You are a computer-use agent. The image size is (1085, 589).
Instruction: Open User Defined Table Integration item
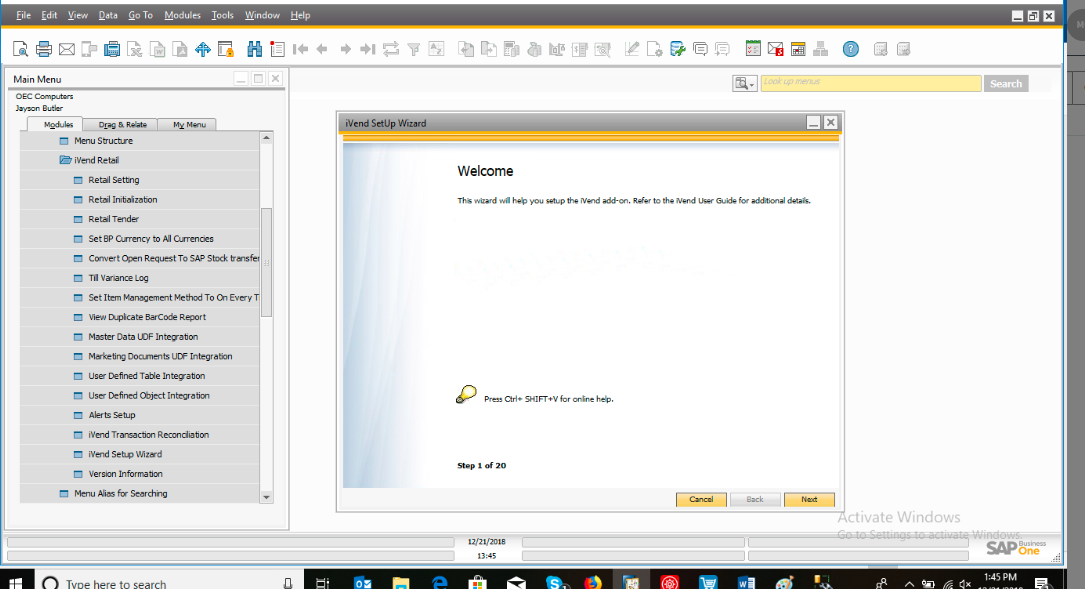[147, 376]
